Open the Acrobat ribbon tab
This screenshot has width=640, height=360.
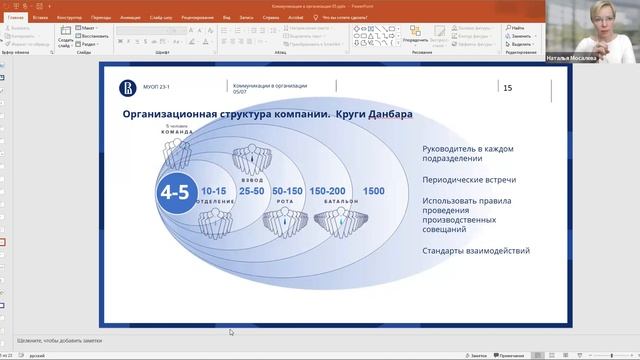point(296,18)
